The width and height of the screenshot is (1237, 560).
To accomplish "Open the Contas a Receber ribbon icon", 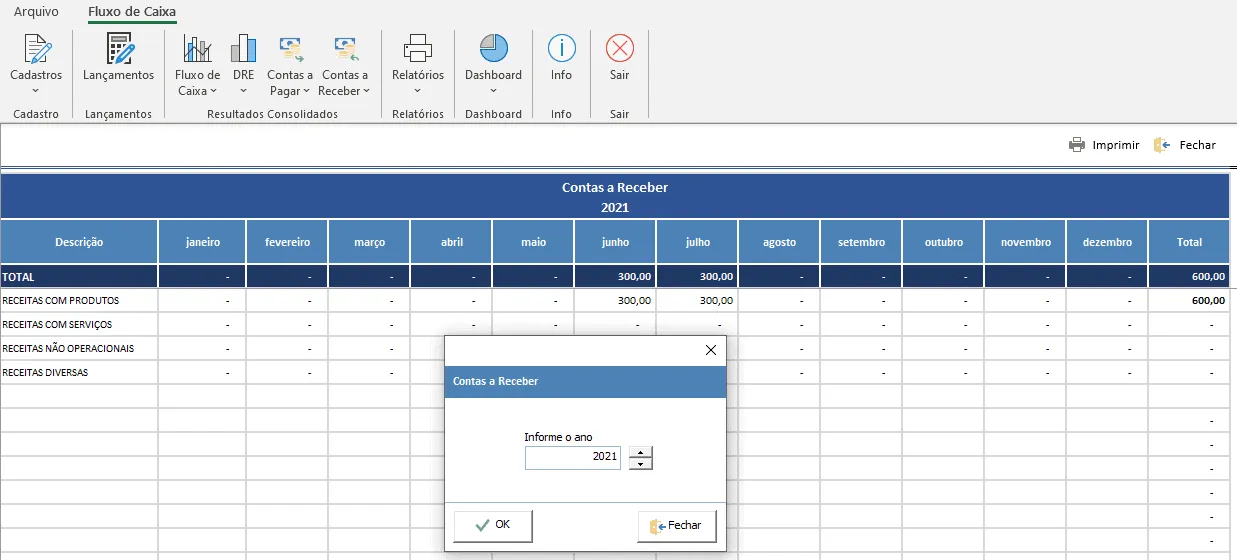I will 345,48.
